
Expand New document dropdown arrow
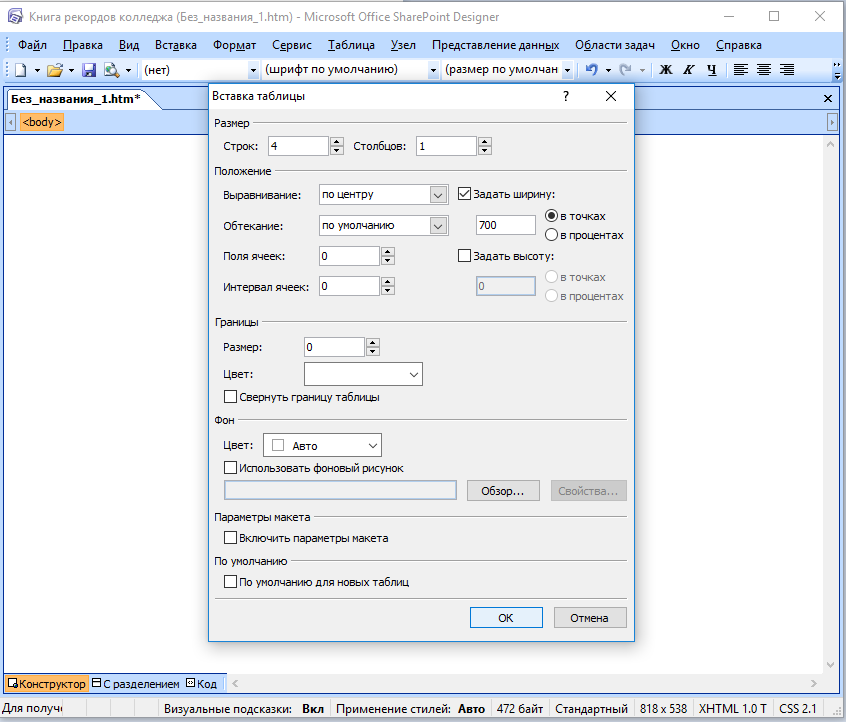(x=37, y=70)
